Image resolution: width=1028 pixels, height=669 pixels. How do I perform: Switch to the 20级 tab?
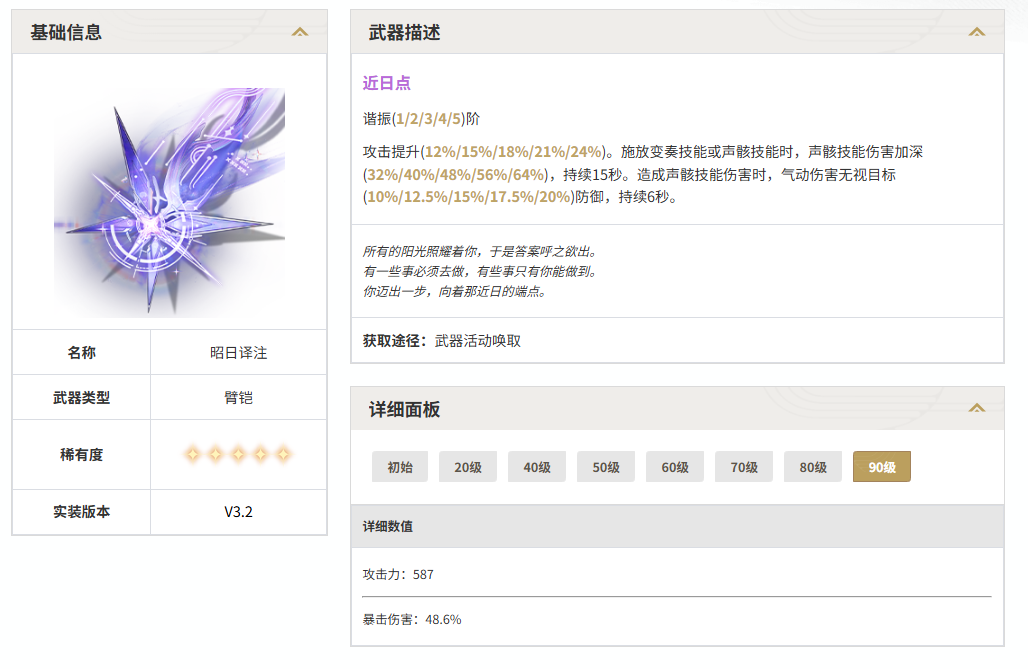click(x=468, y=467)
